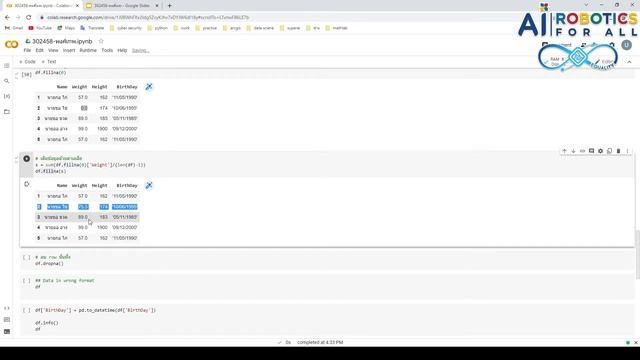Click the Saving... status link
640x360 pixels.
coord(140,50)
